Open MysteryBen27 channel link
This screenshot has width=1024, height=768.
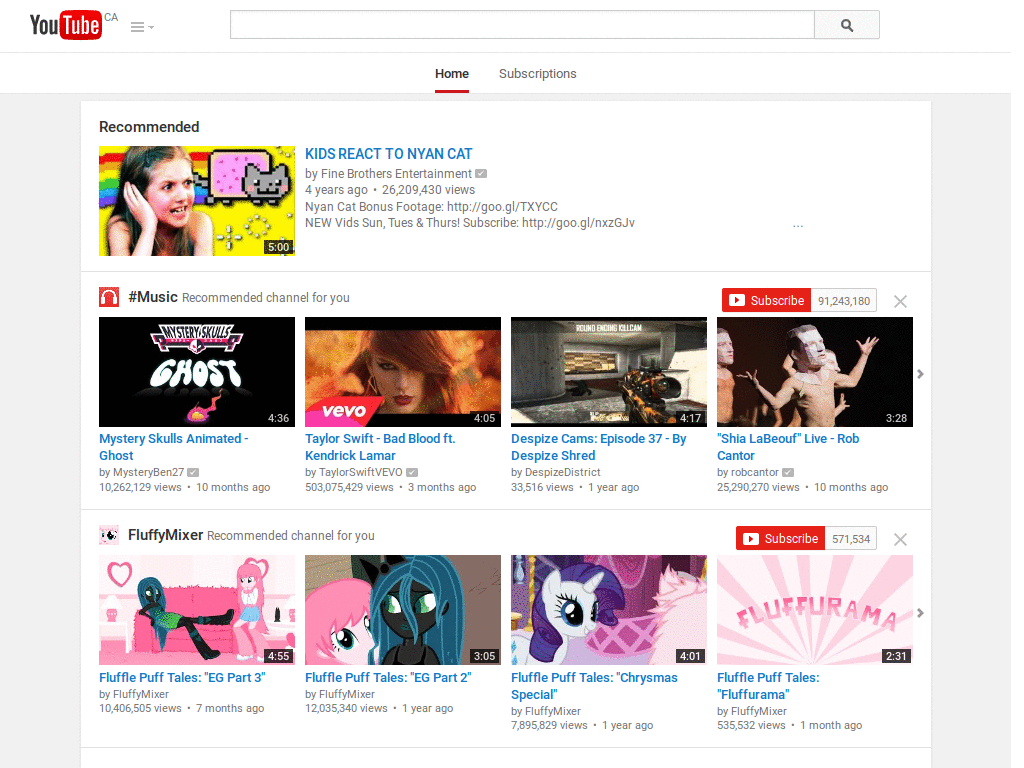pos(148,472)
